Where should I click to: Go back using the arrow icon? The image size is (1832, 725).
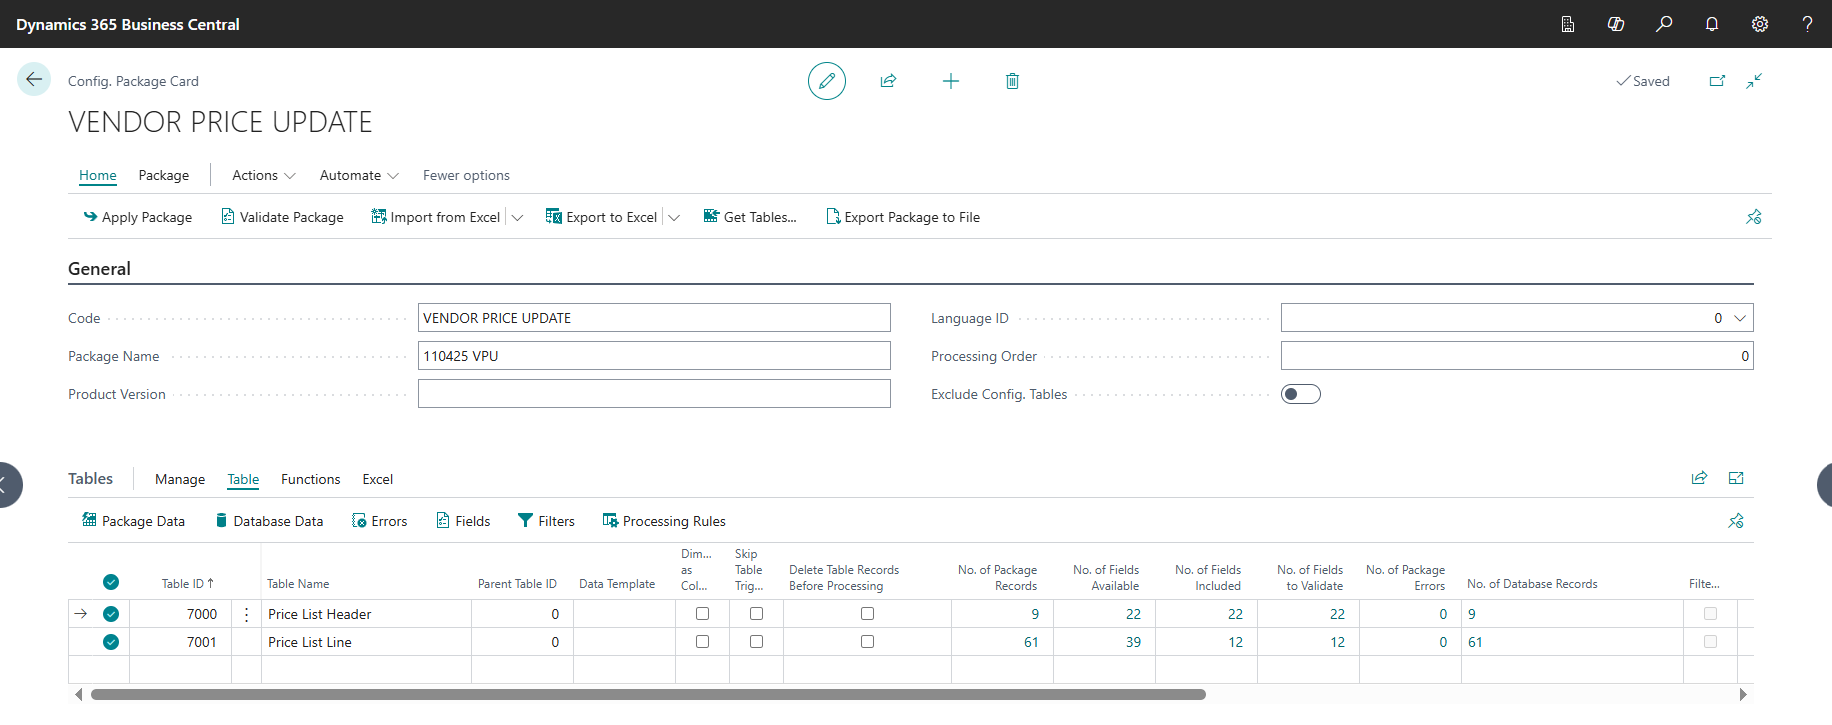tap(34, 80)
